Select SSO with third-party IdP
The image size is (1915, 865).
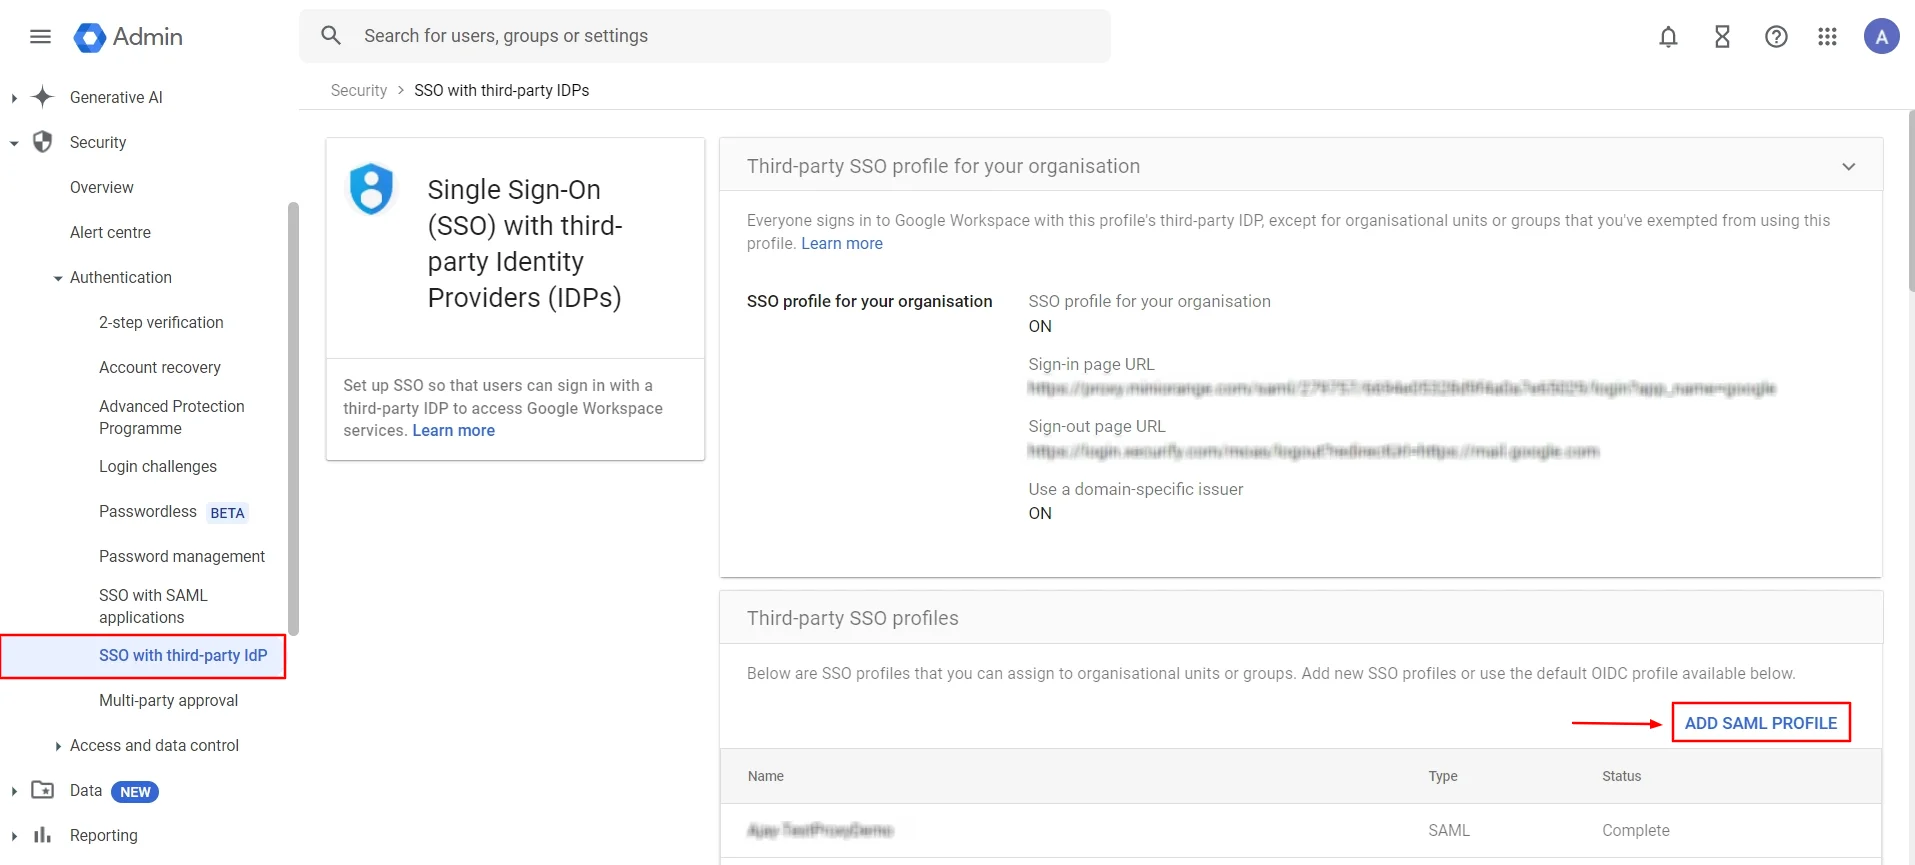183,656
